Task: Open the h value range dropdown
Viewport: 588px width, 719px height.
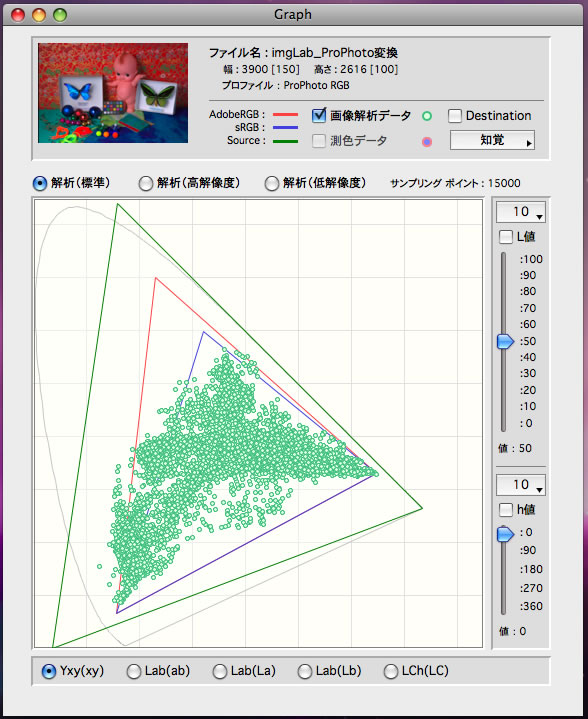Action: click(521, 485)
